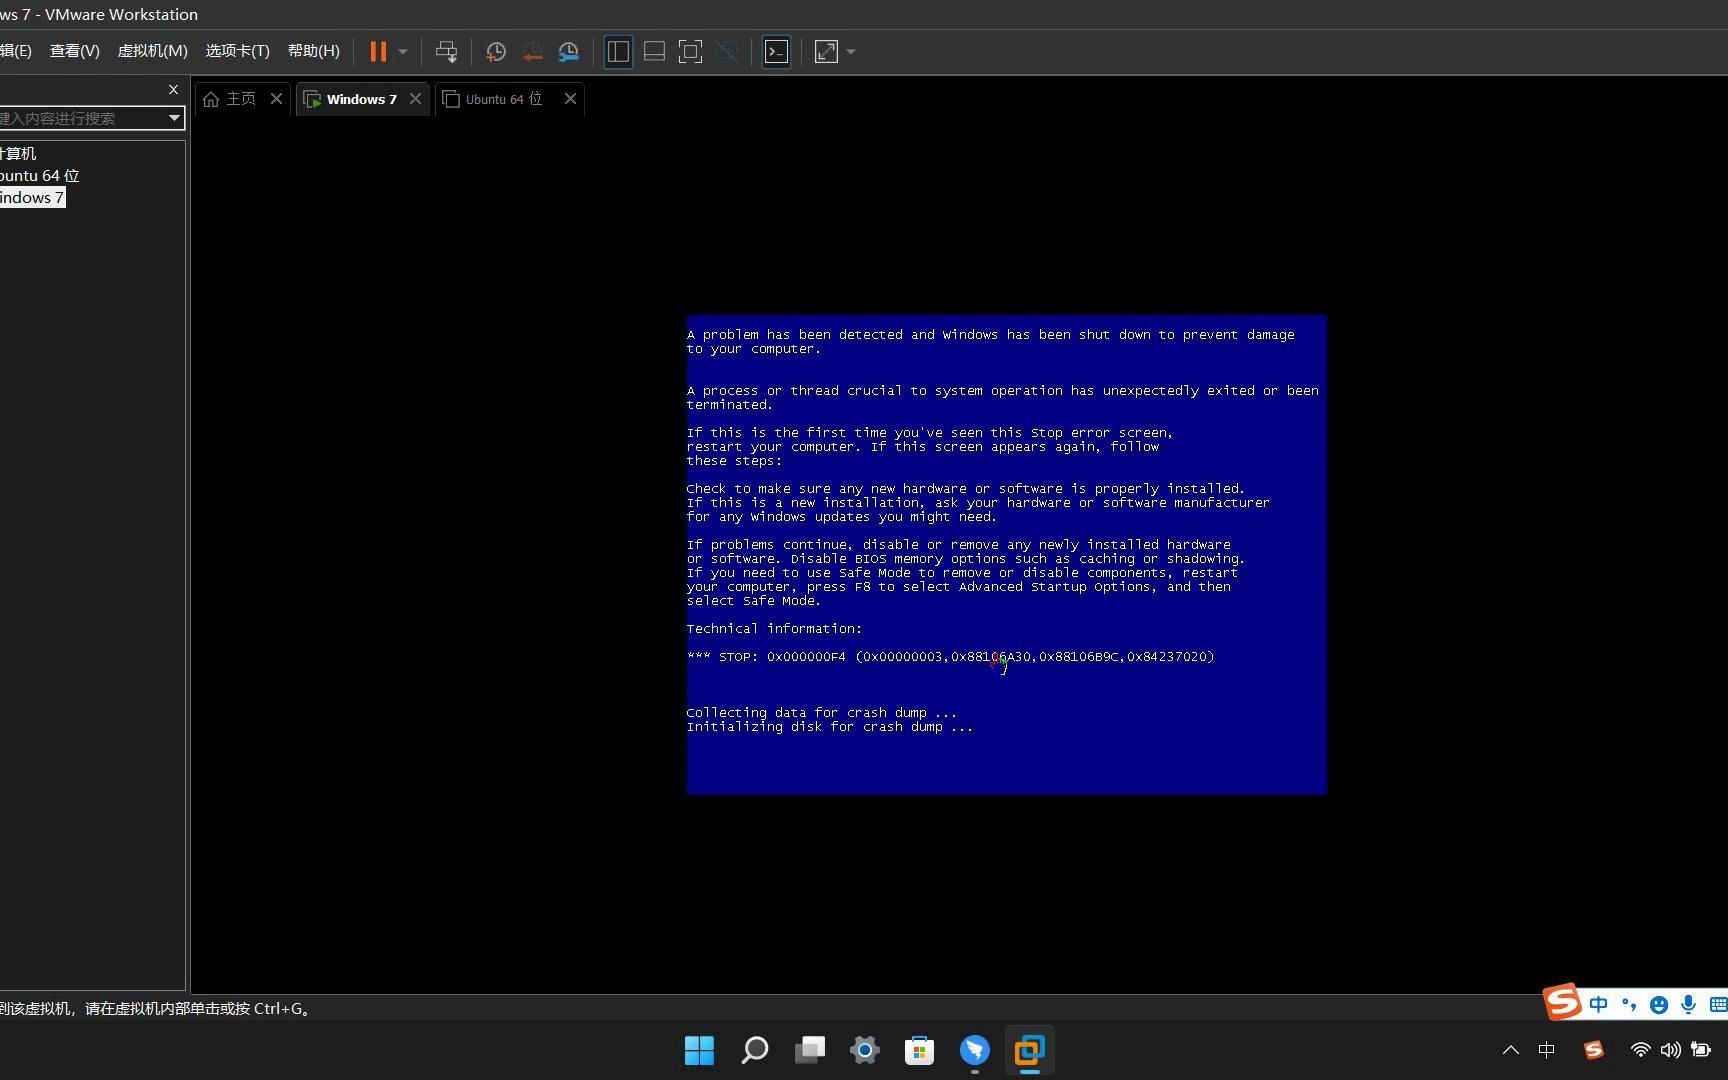Send Ctrl+Alt+Del to the virtual machine
The height and width of the screenshot is (1080, 1728).
[x=446, y=52]
